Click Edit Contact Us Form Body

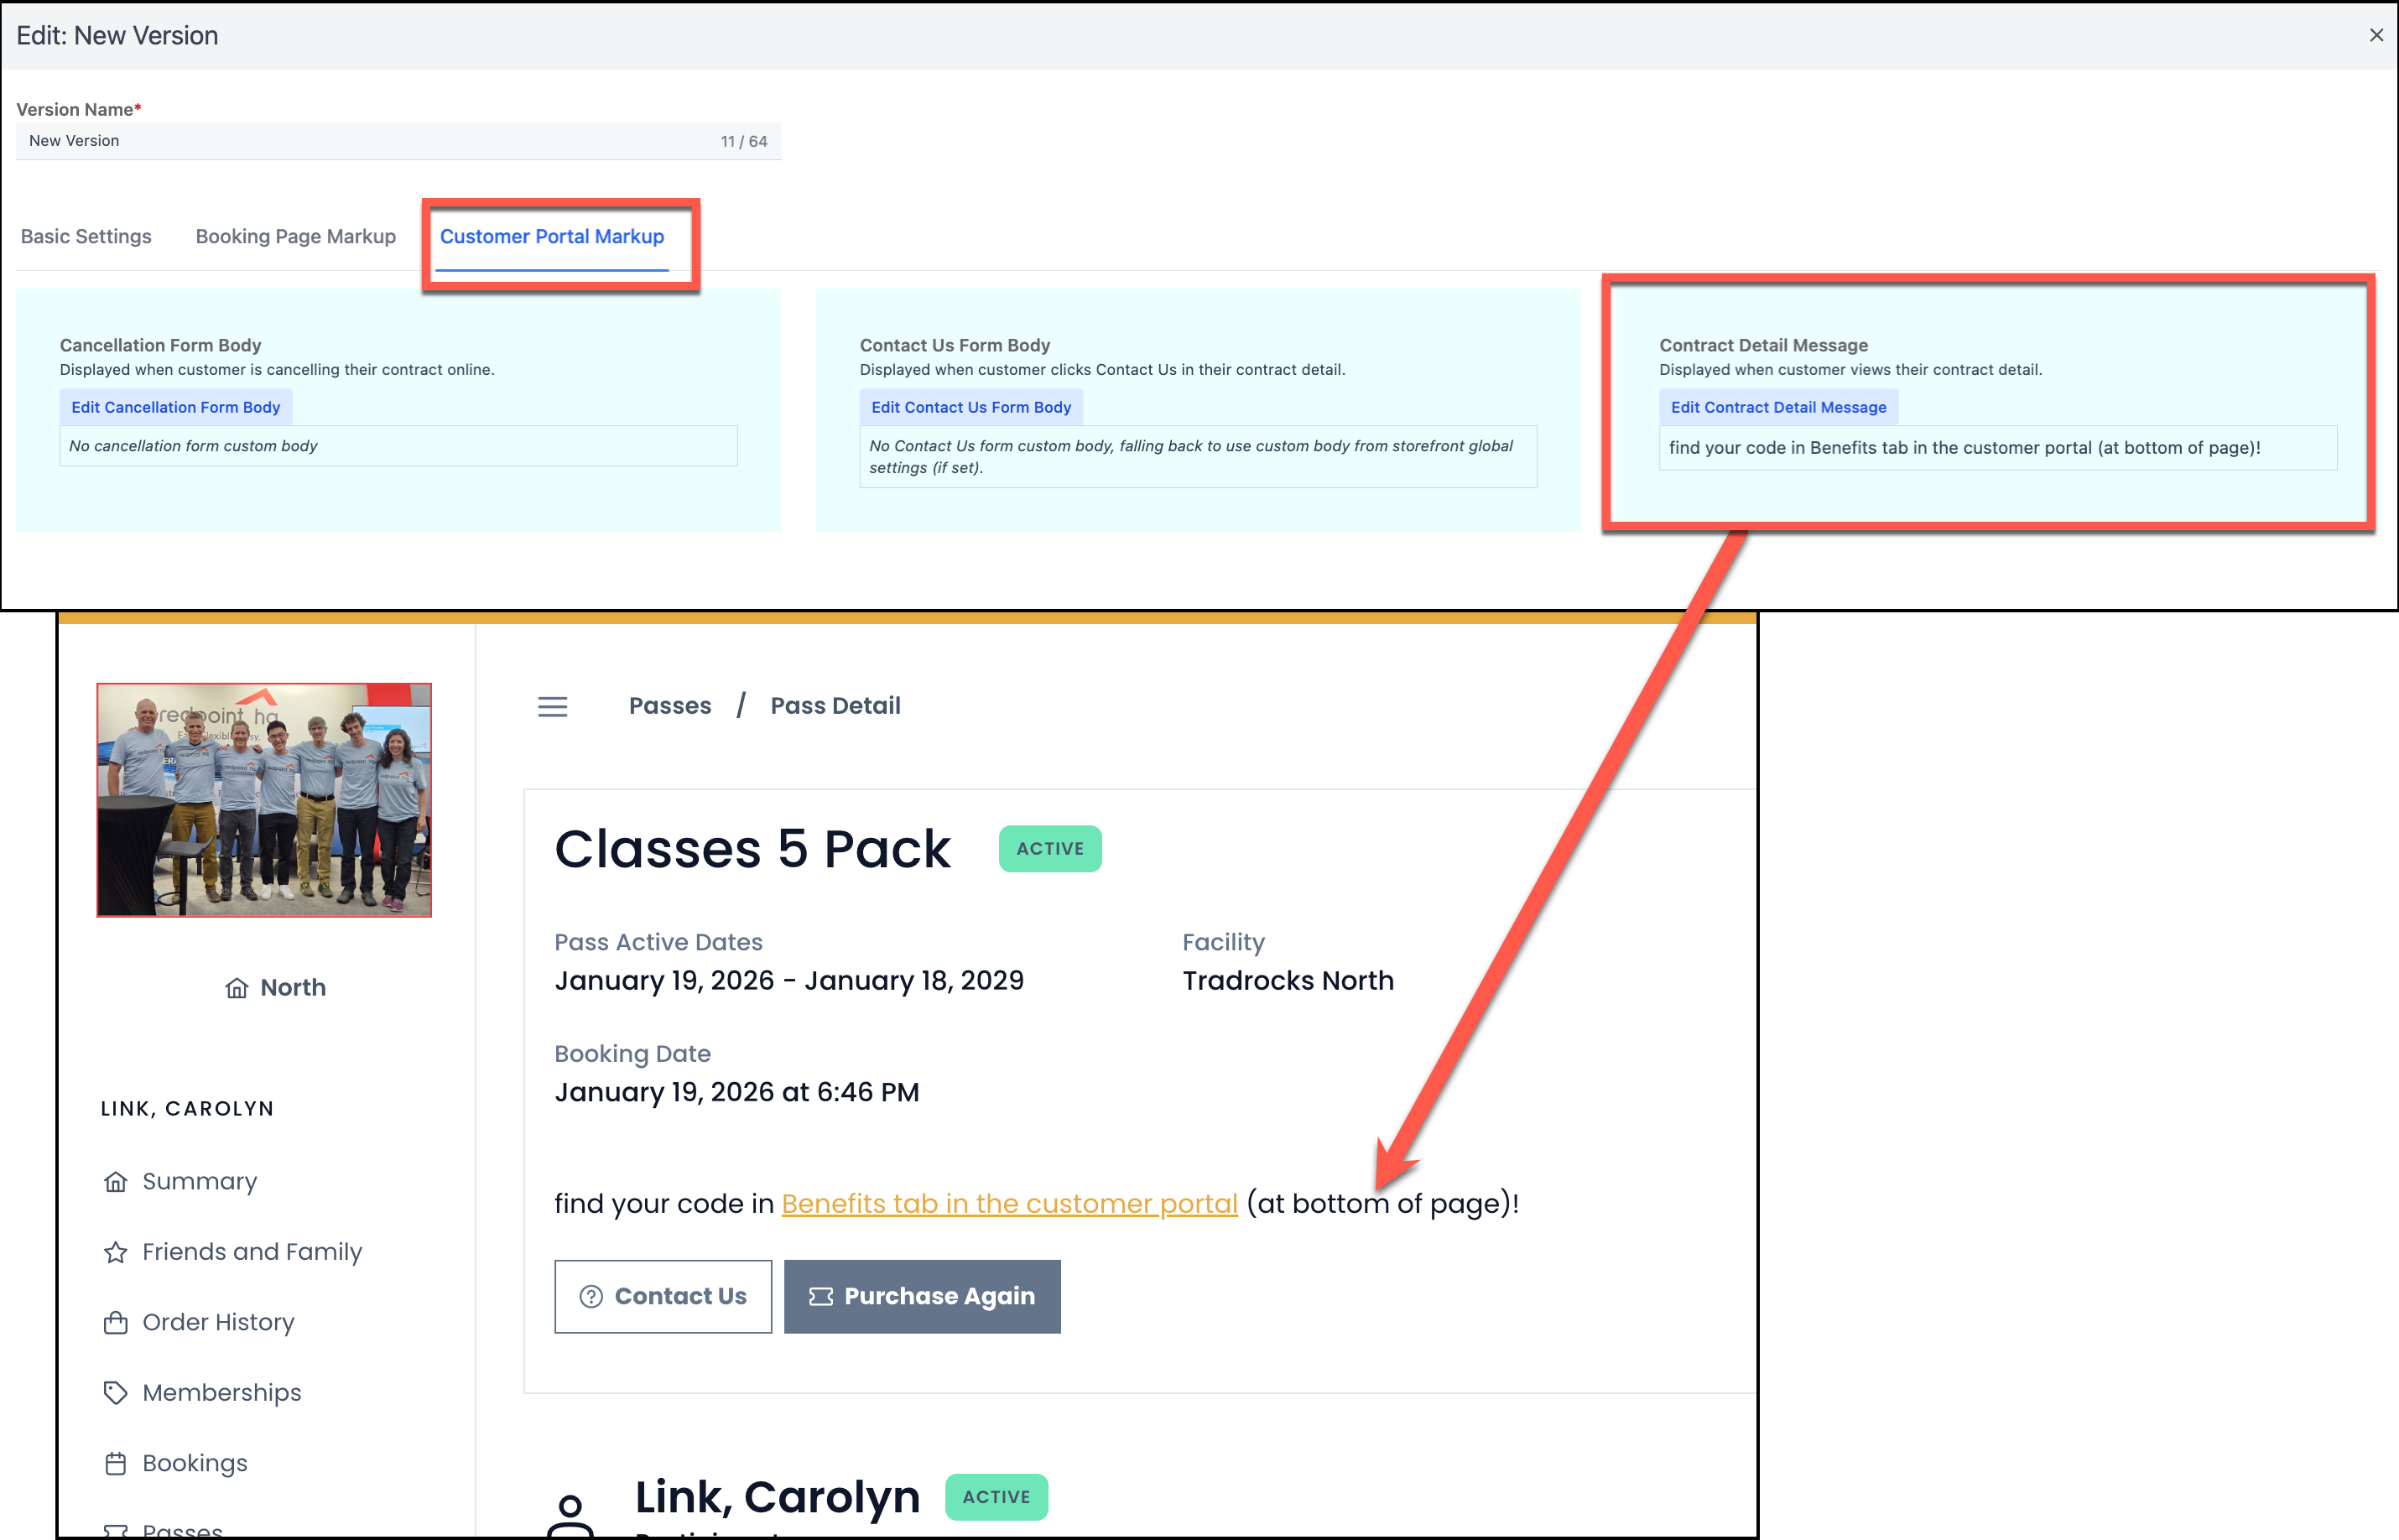pyautogui.click(x=970, y=407)
